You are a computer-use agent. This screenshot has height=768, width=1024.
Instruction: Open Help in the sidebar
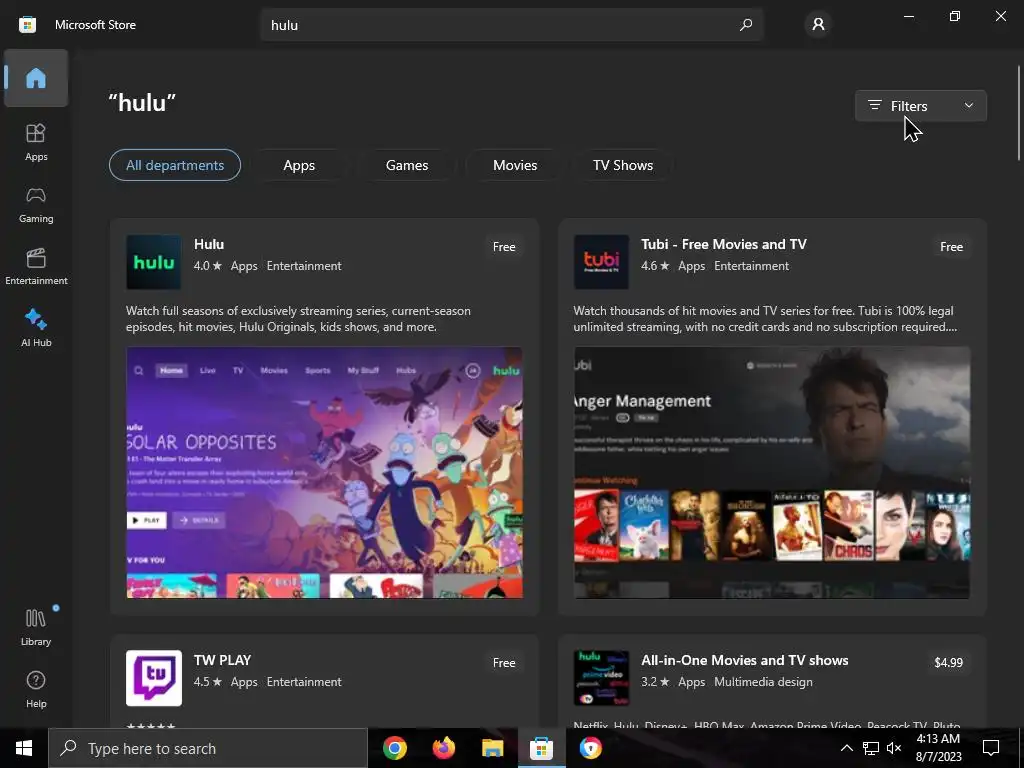(x=36, y=690)
